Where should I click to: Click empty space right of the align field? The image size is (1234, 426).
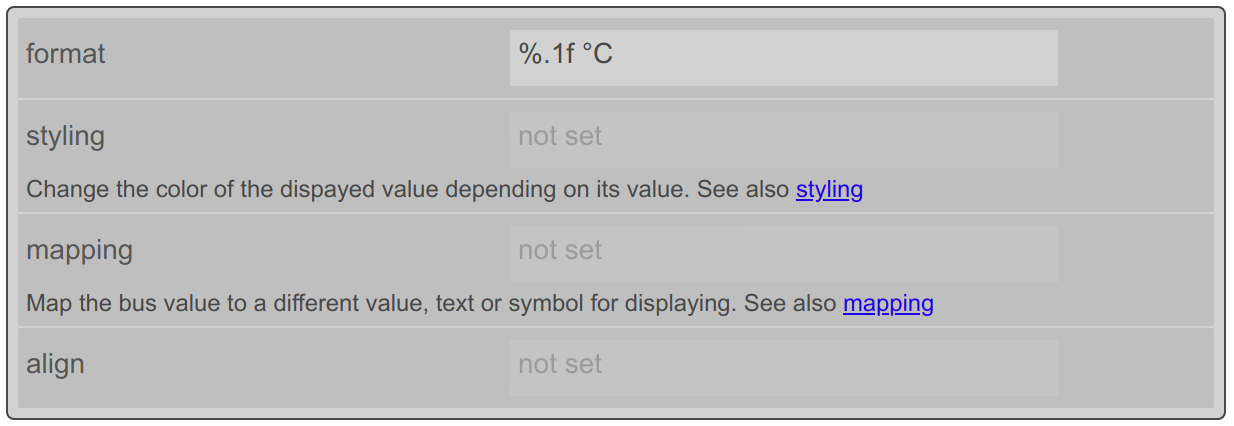pos(1134,367)
